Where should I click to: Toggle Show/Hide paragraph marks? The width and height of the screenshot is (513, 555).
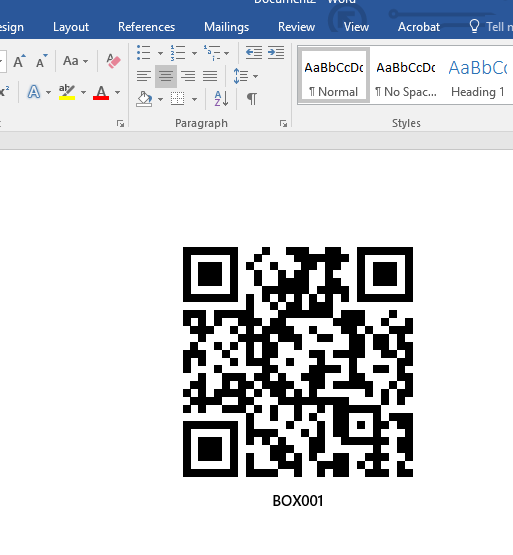pyautogui.click(x=252, y=99)
